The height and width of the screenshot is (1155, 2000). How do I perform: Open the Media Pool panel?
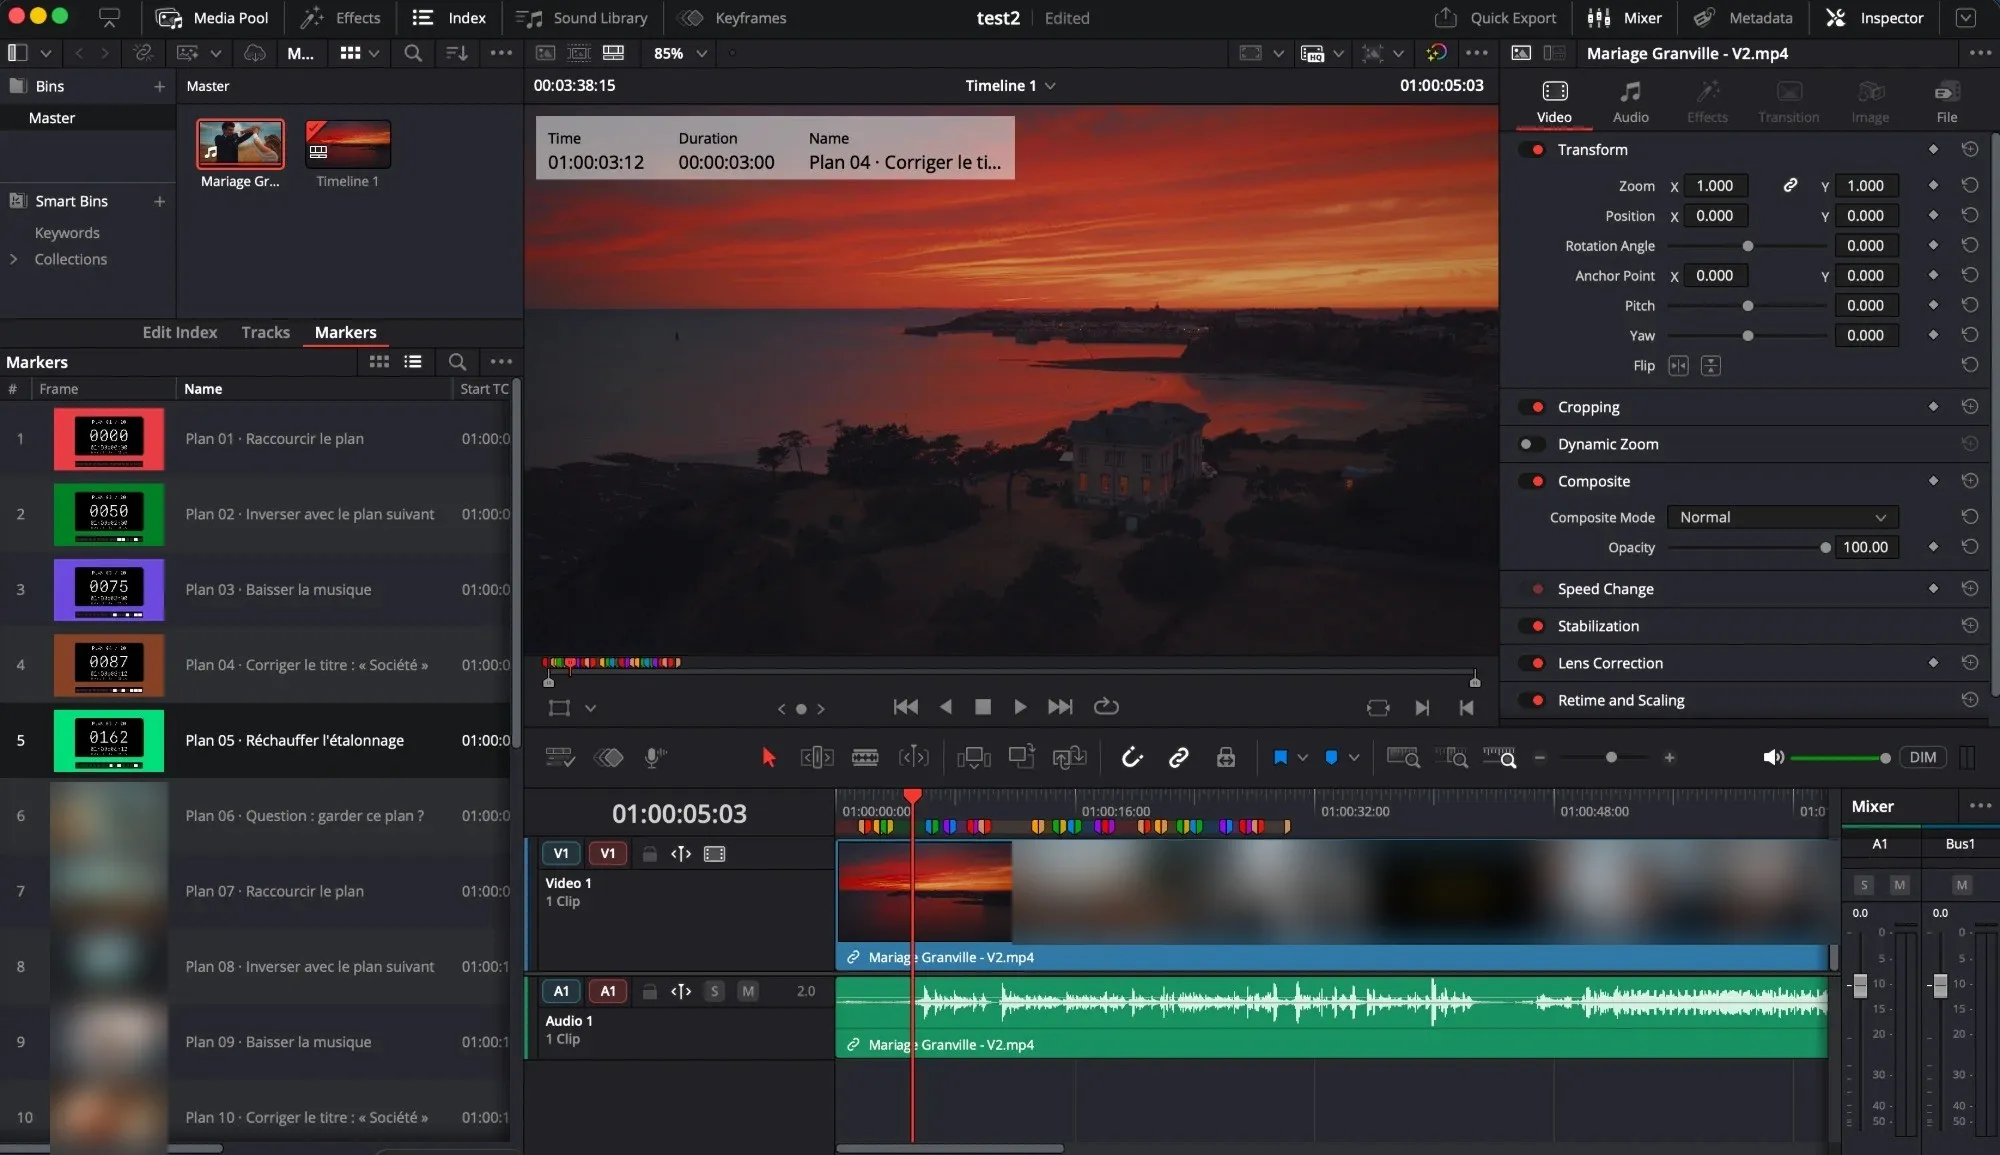(212, 18)
